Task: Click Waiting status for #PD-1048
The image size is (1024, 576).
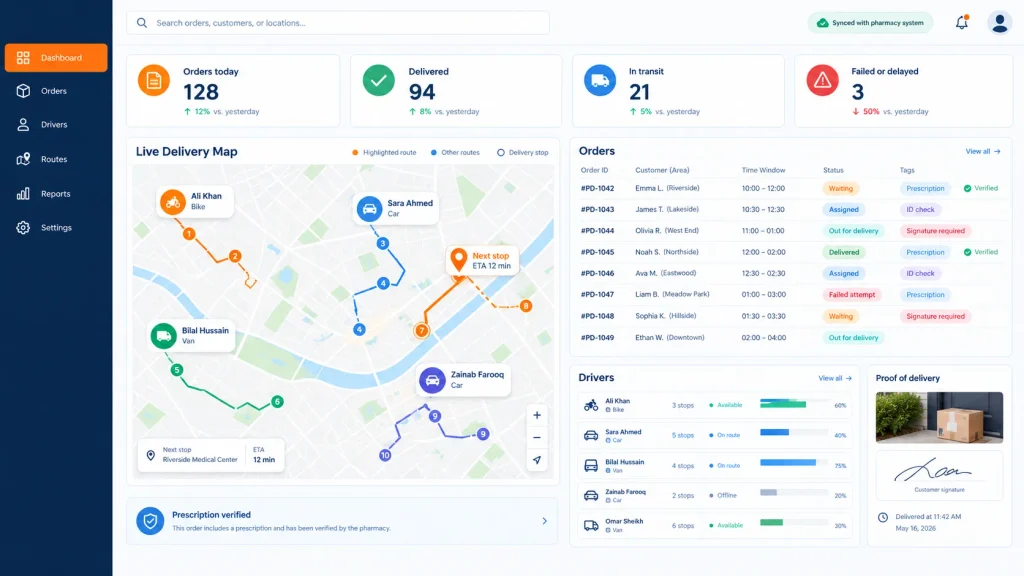Action: 840,316
